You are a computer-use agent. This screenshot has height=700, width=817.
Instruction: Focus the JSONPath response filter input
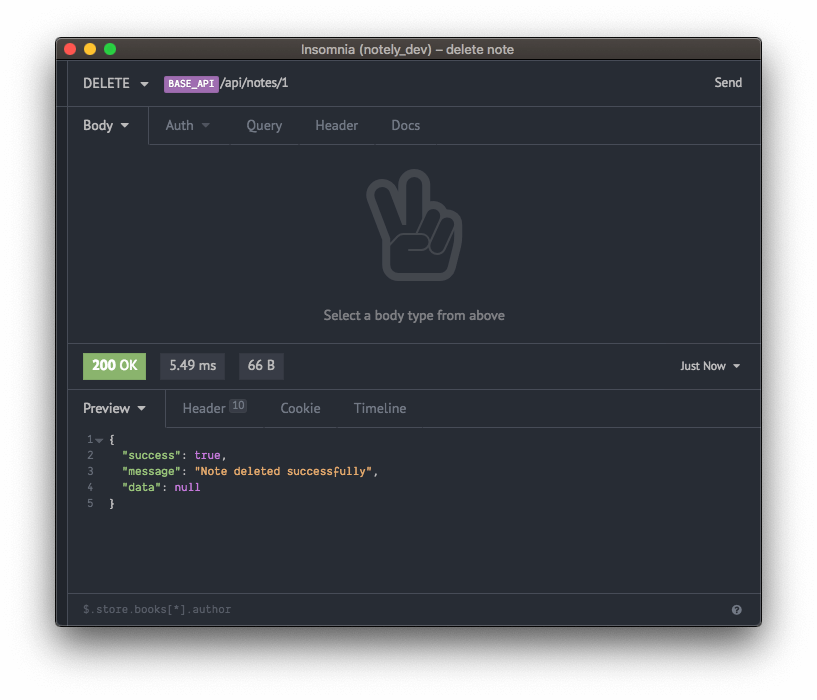coord(400,610)
